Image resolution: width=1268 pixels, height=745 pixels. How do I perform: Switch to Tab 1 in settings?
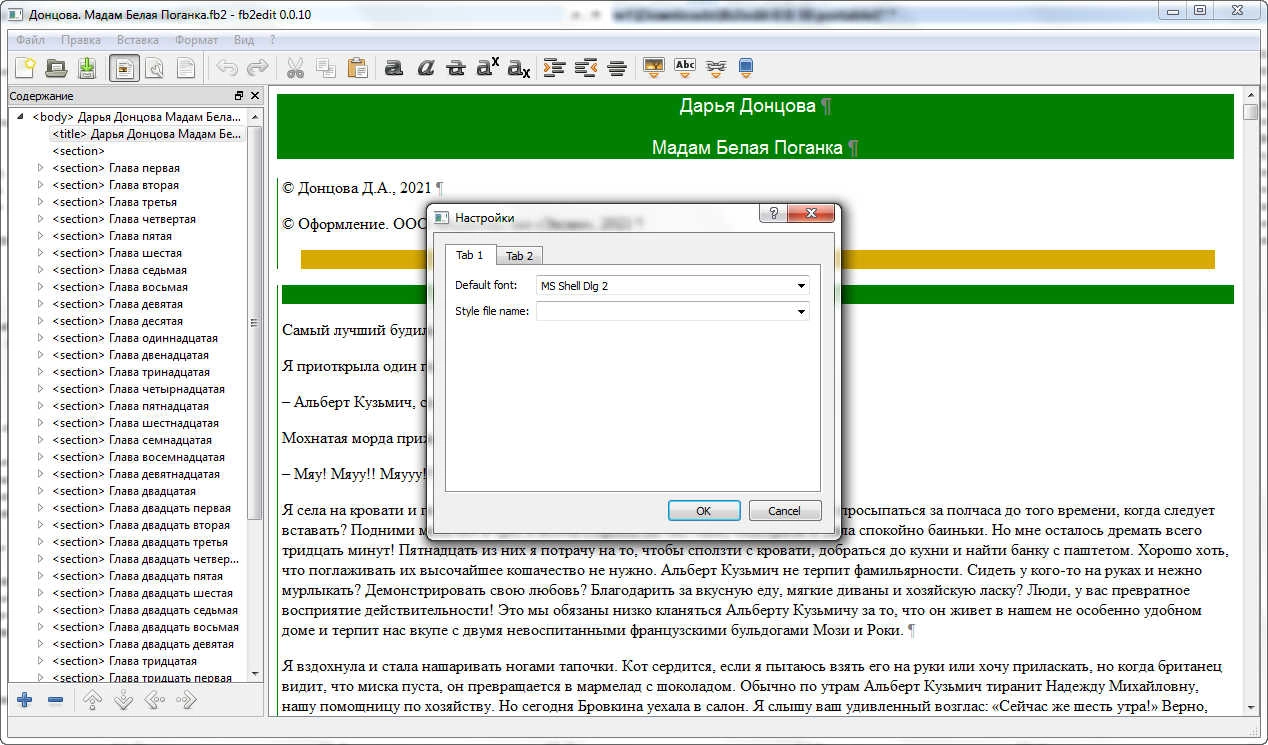(x=470, y=255)
